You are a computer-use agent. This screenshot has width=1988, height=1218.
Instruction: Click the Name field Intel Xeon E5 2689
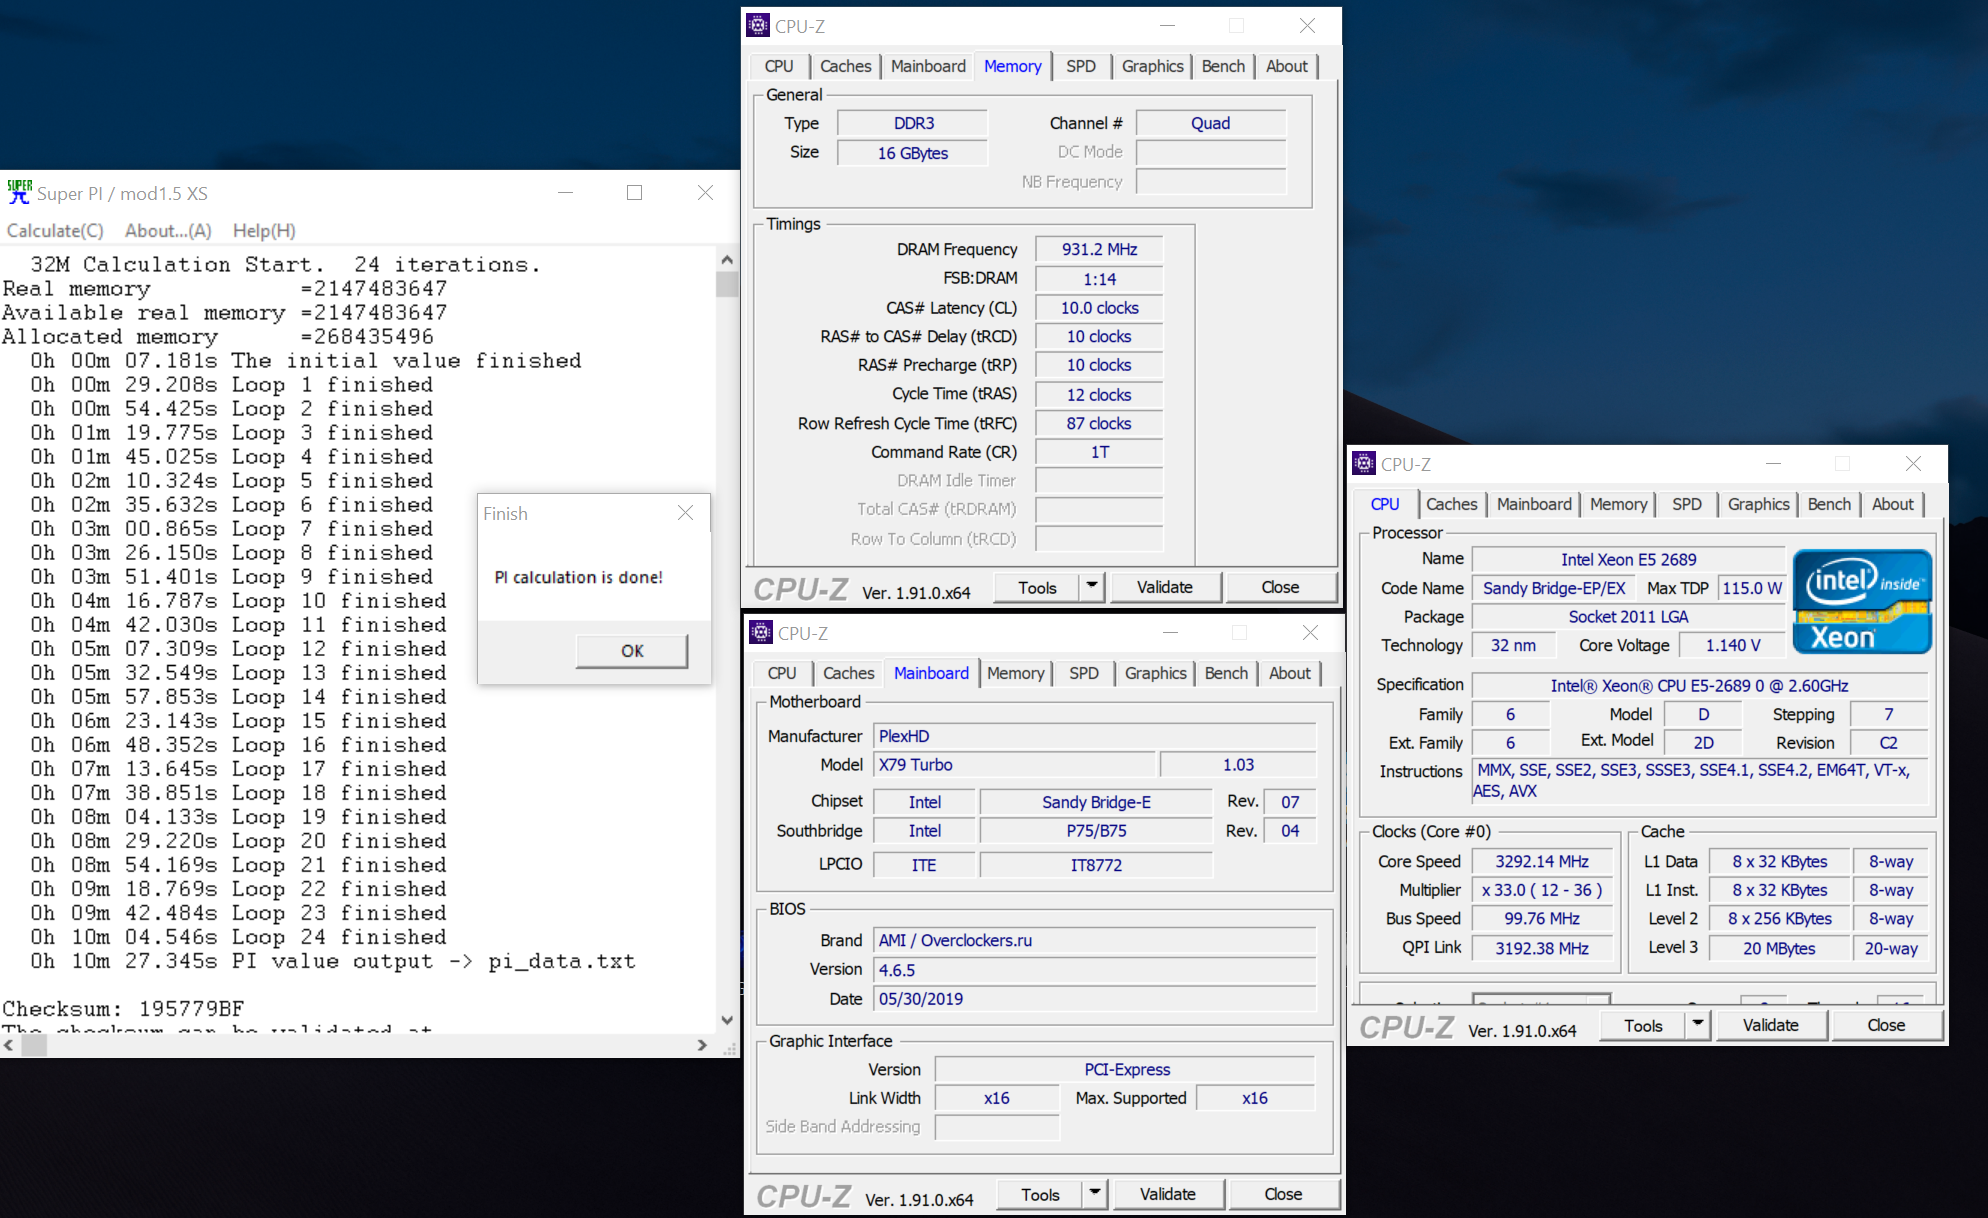(x=1628, y=559)
